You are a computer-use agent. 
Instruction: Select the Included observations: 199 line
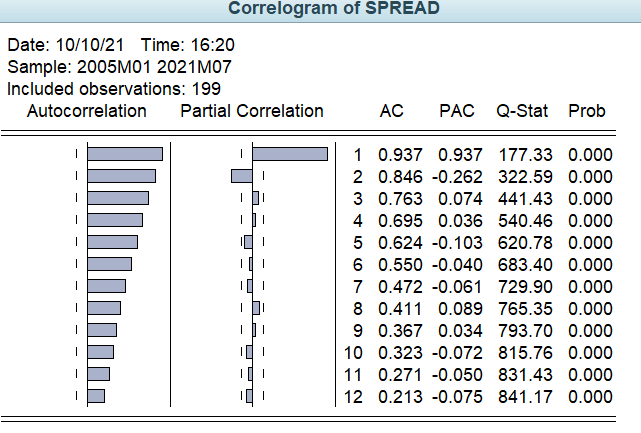tap(114, 89)
